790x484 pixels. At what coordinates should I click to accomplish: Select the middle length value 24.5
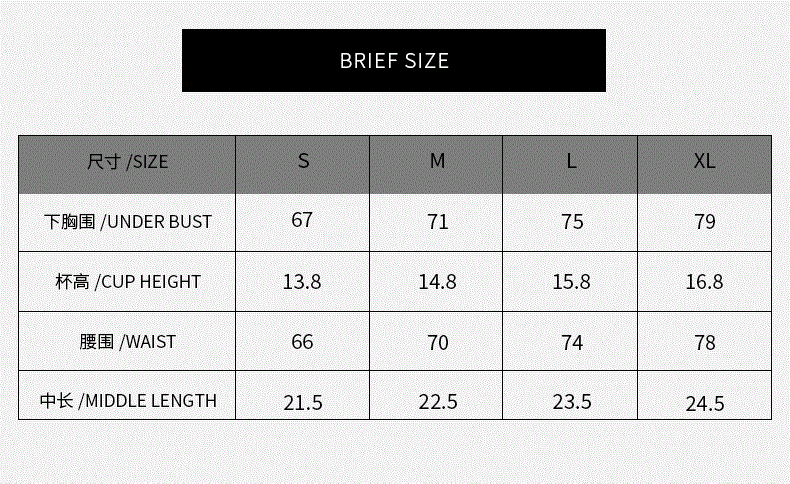coord(704,404)
